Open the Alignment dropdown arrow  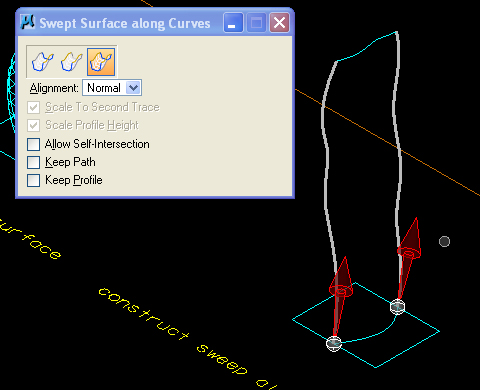point(133,88)
